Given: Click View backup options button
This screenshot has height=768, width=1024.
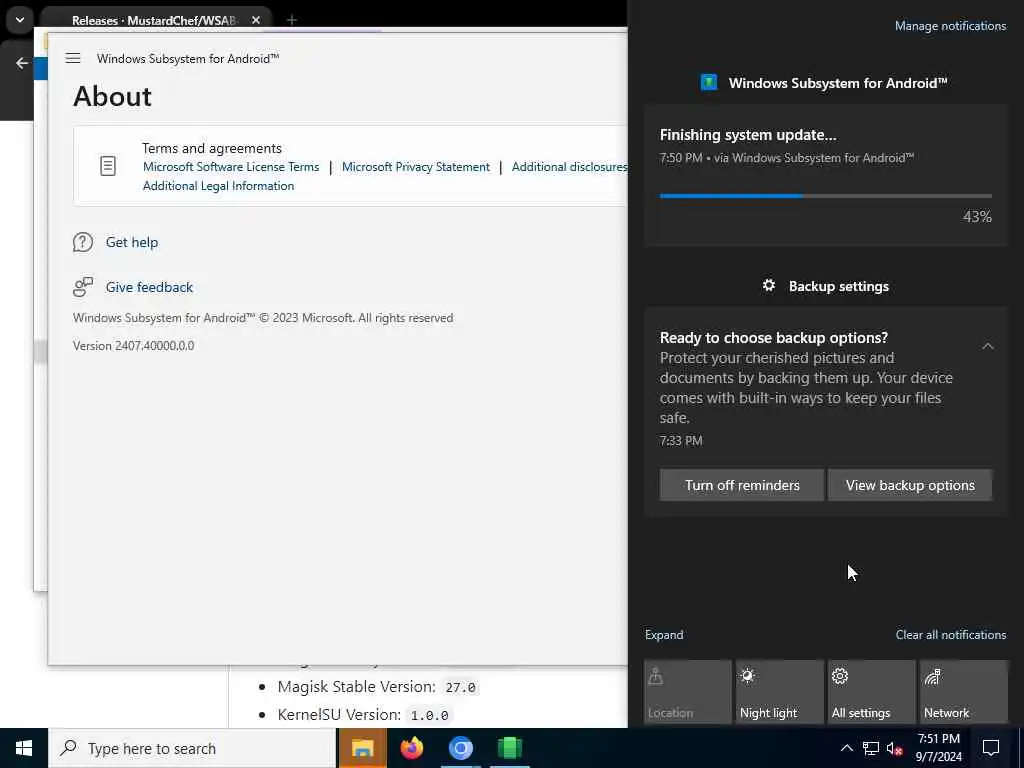Looking at the screenshot, I should click(910, 485).
